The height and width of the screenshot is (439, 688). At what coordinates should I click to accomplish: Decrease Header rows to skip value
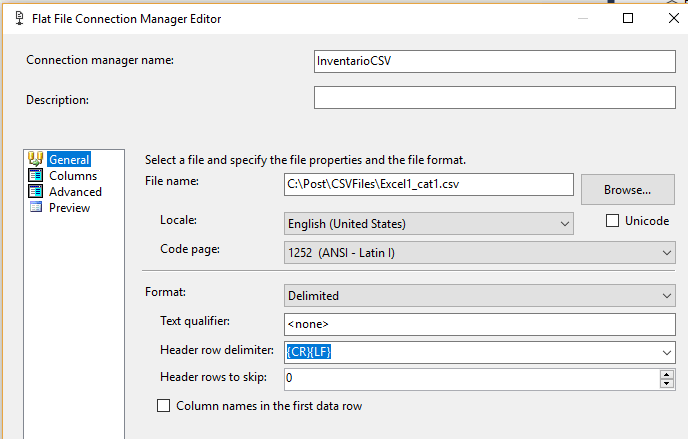coord(666,384)
